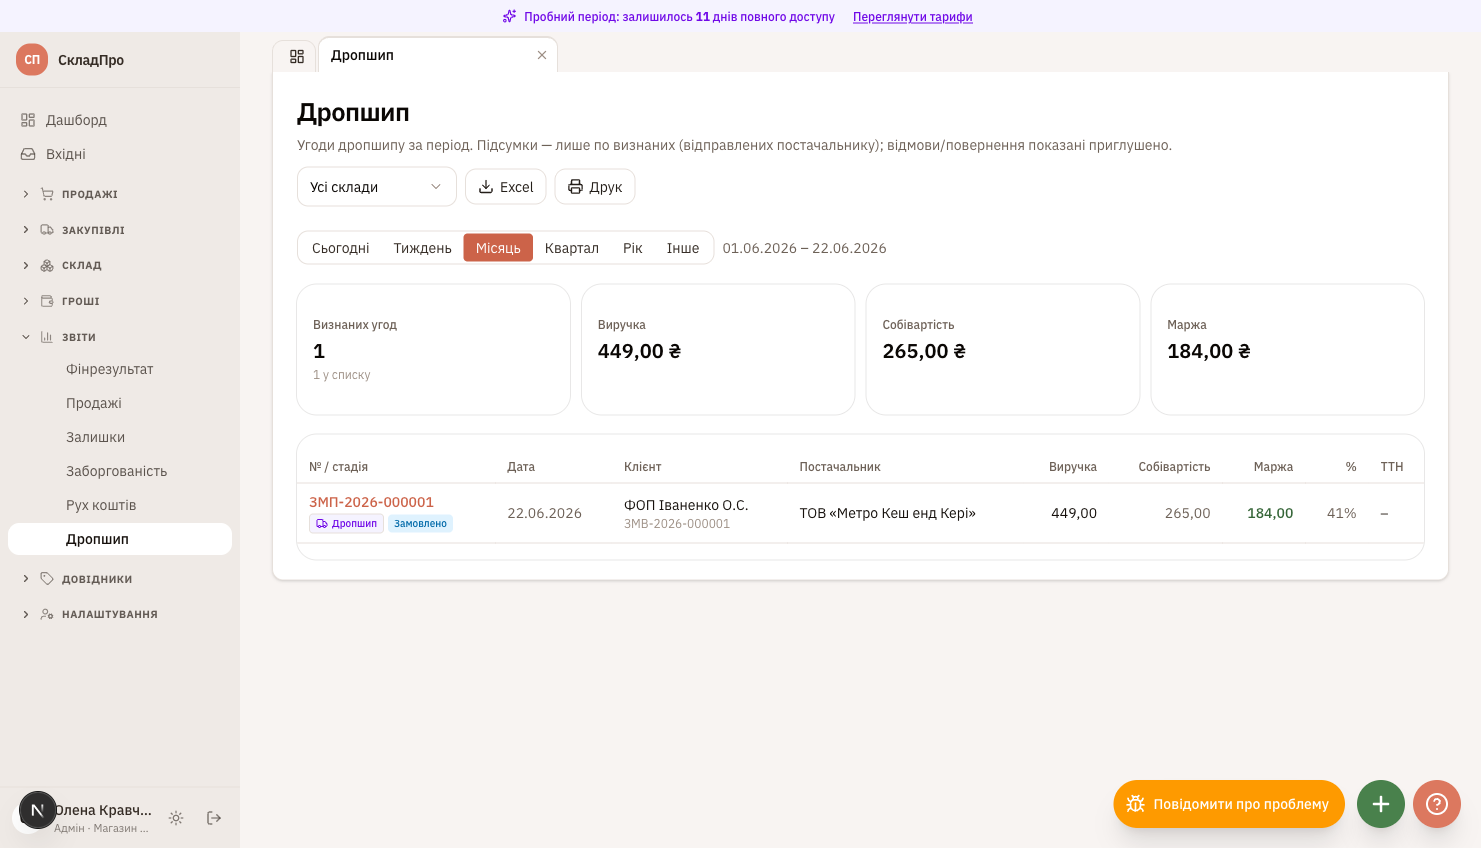This screenshot has width=1481, height=848.
Task: Click the wallet icon for Гроші
Action: (x=47, y=301)
